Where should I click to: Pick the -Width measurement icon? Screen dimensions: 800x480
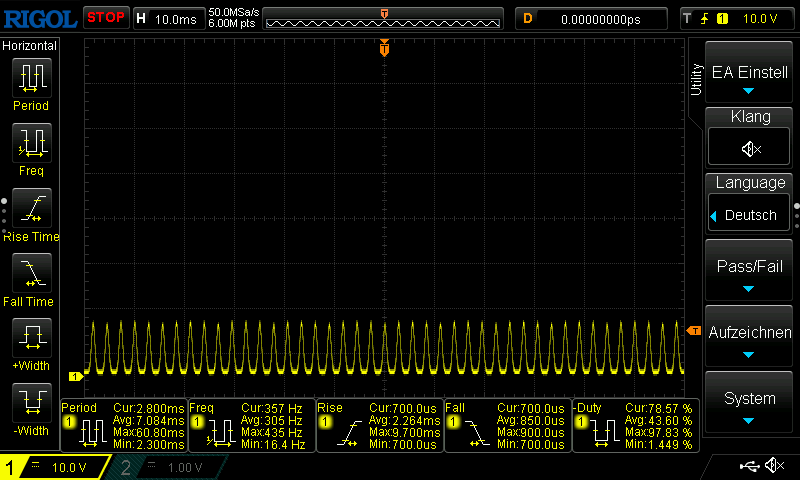click(x=30, y=406)
